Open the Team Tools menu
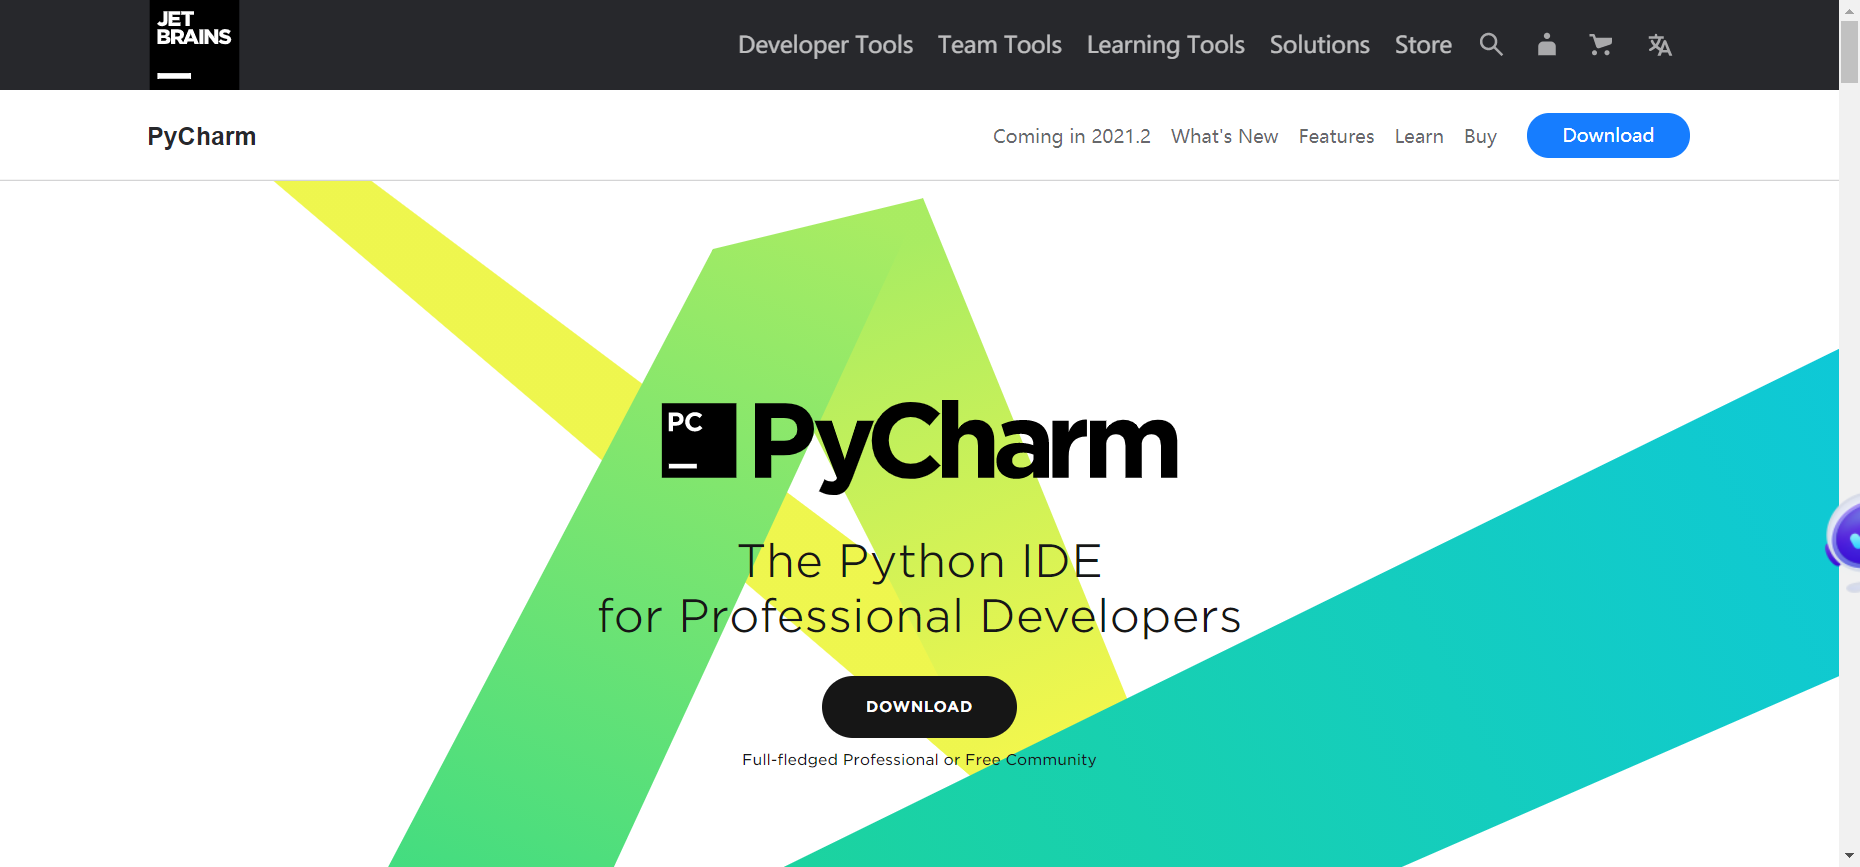Screen dimensions: 1860x867 [1000, 45]
